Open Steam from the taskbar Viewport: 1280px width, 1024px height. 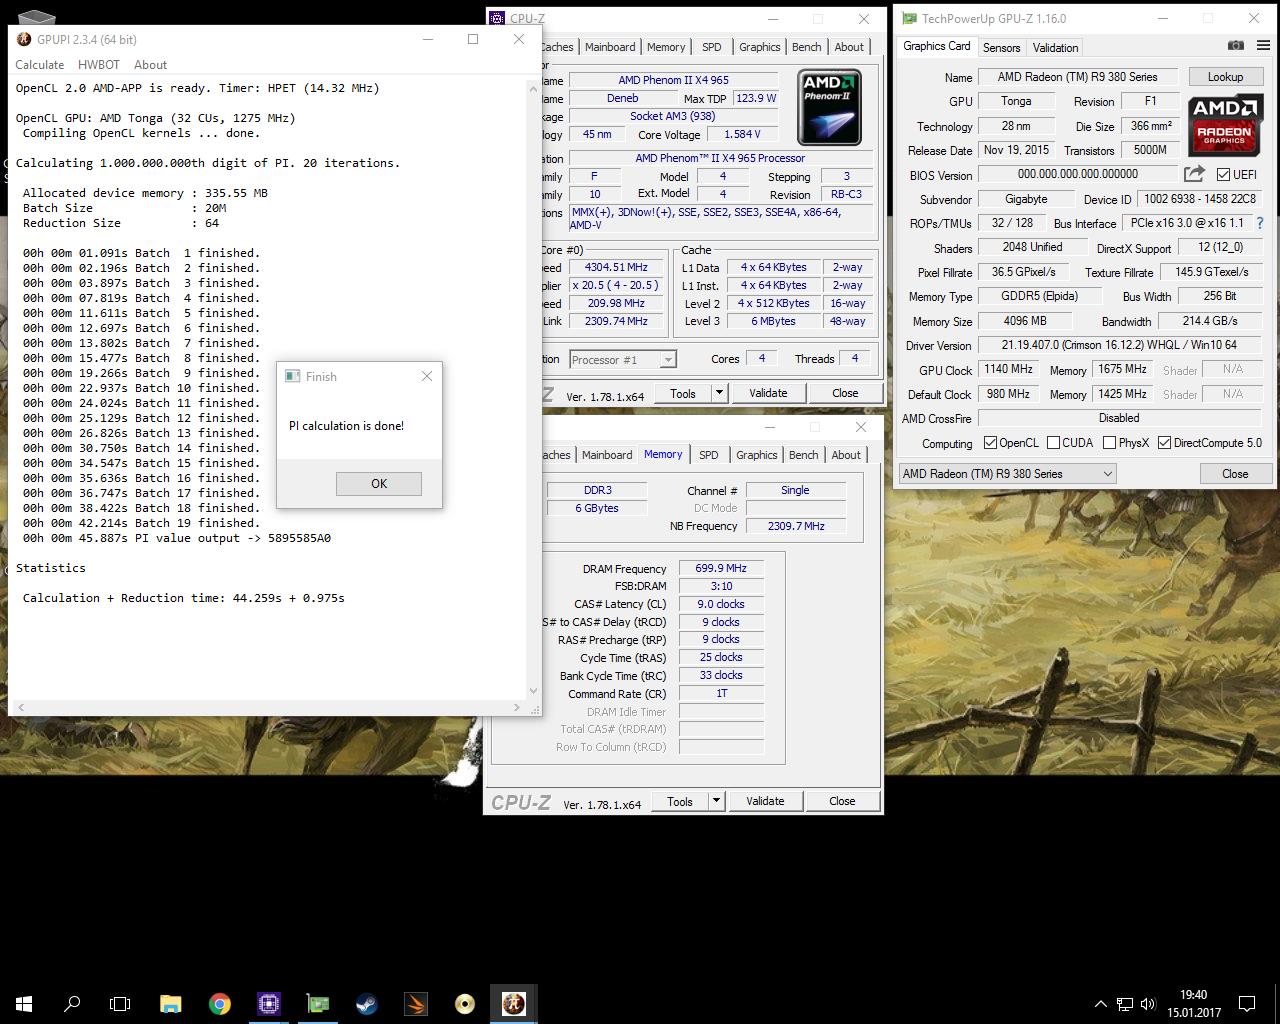click(x=367, y=1004)
